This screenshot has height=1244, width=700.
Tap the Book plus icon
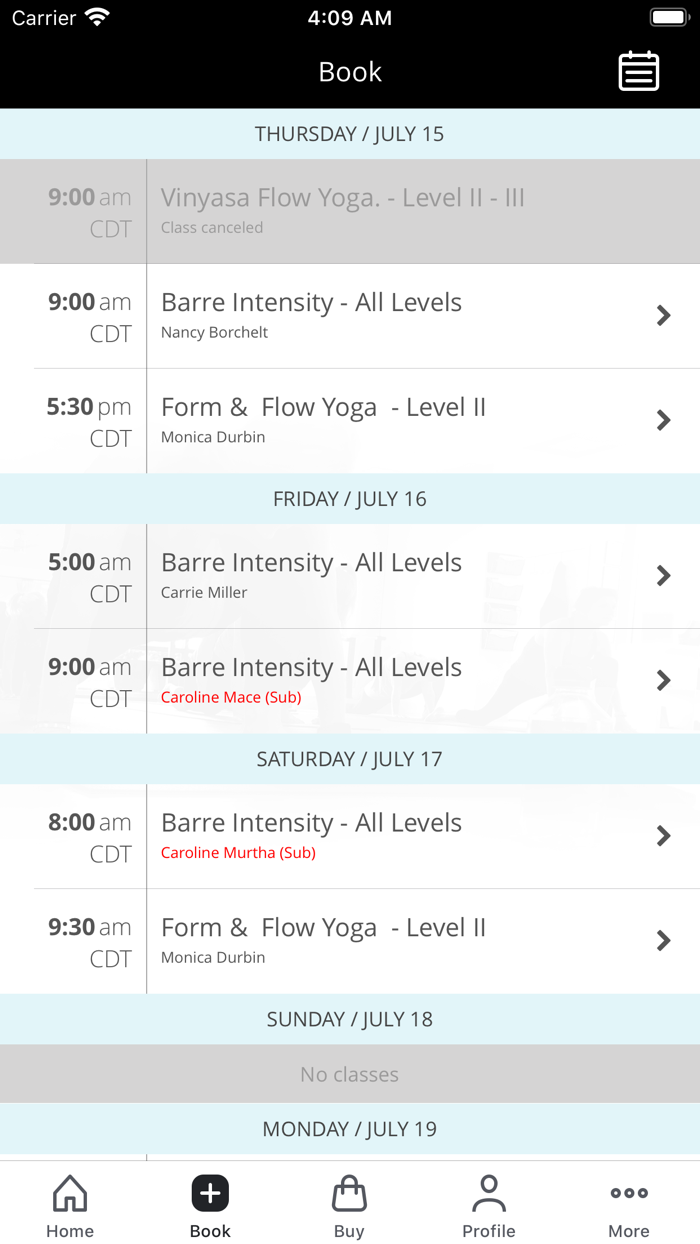coord(209,1192)
